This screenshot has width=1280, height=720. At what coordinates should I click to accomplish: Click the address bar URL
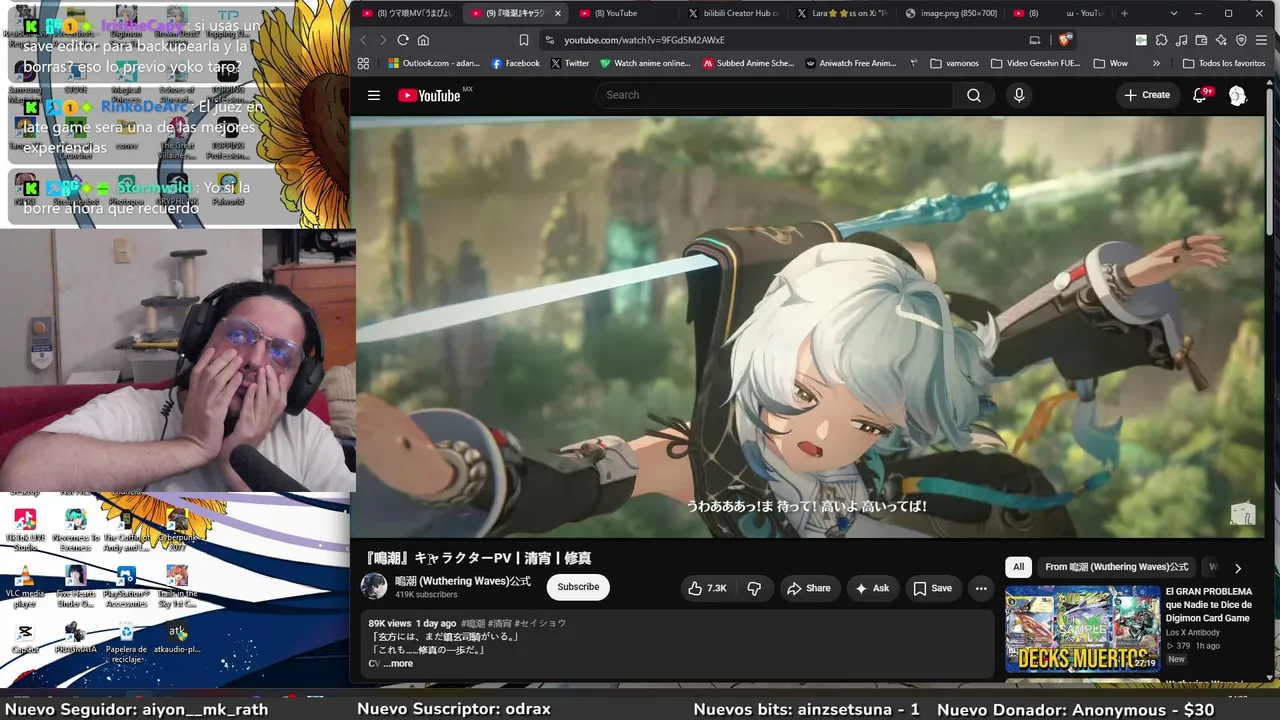[x=644, y=40]
